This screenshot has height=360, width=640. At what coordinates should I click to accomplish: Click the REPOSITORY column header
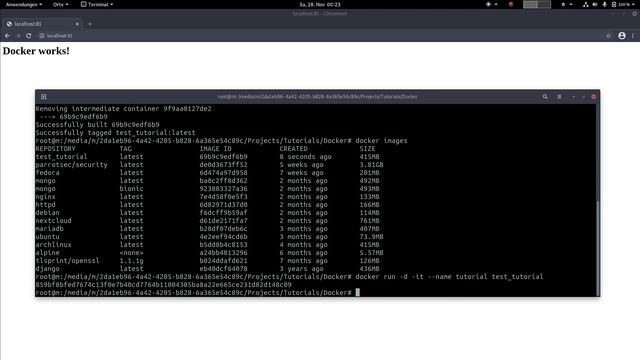[56, 149]
